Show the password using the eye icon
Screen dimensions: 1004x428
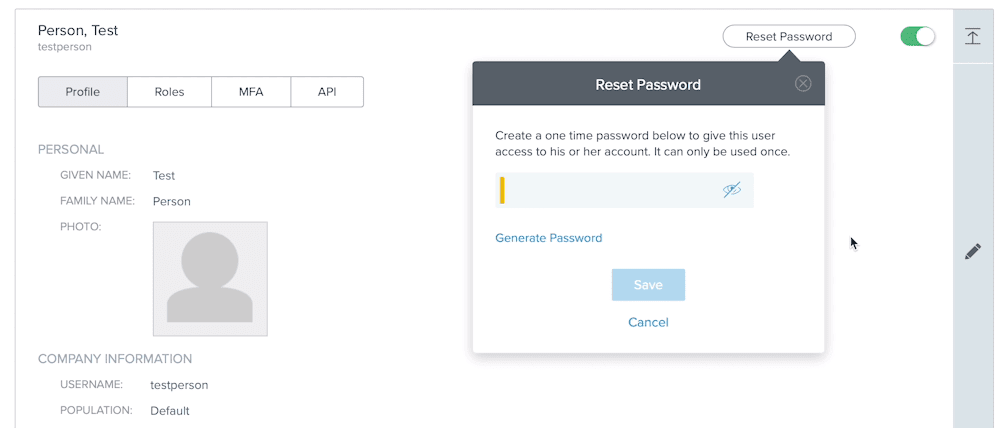[732, 190]
